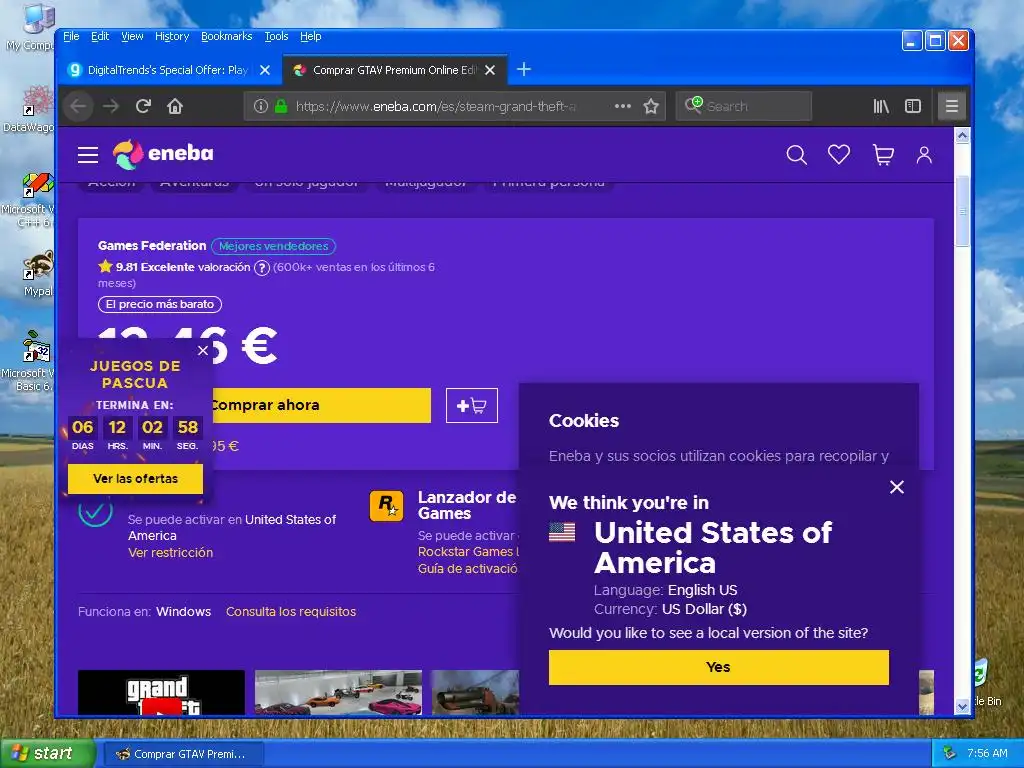Open the View menu
1024x768 pixels.
(x=132, y=37)
